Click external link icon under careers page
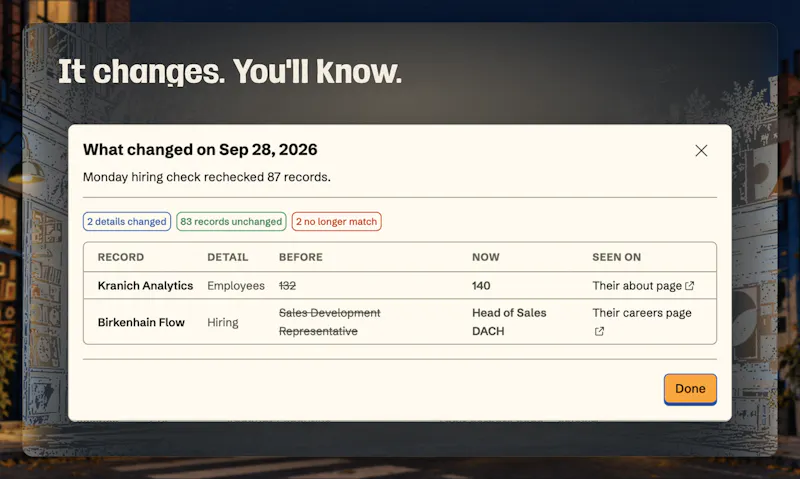Viewport: 800px width, 479px height. pyautogui.click(x=599, y=332)
